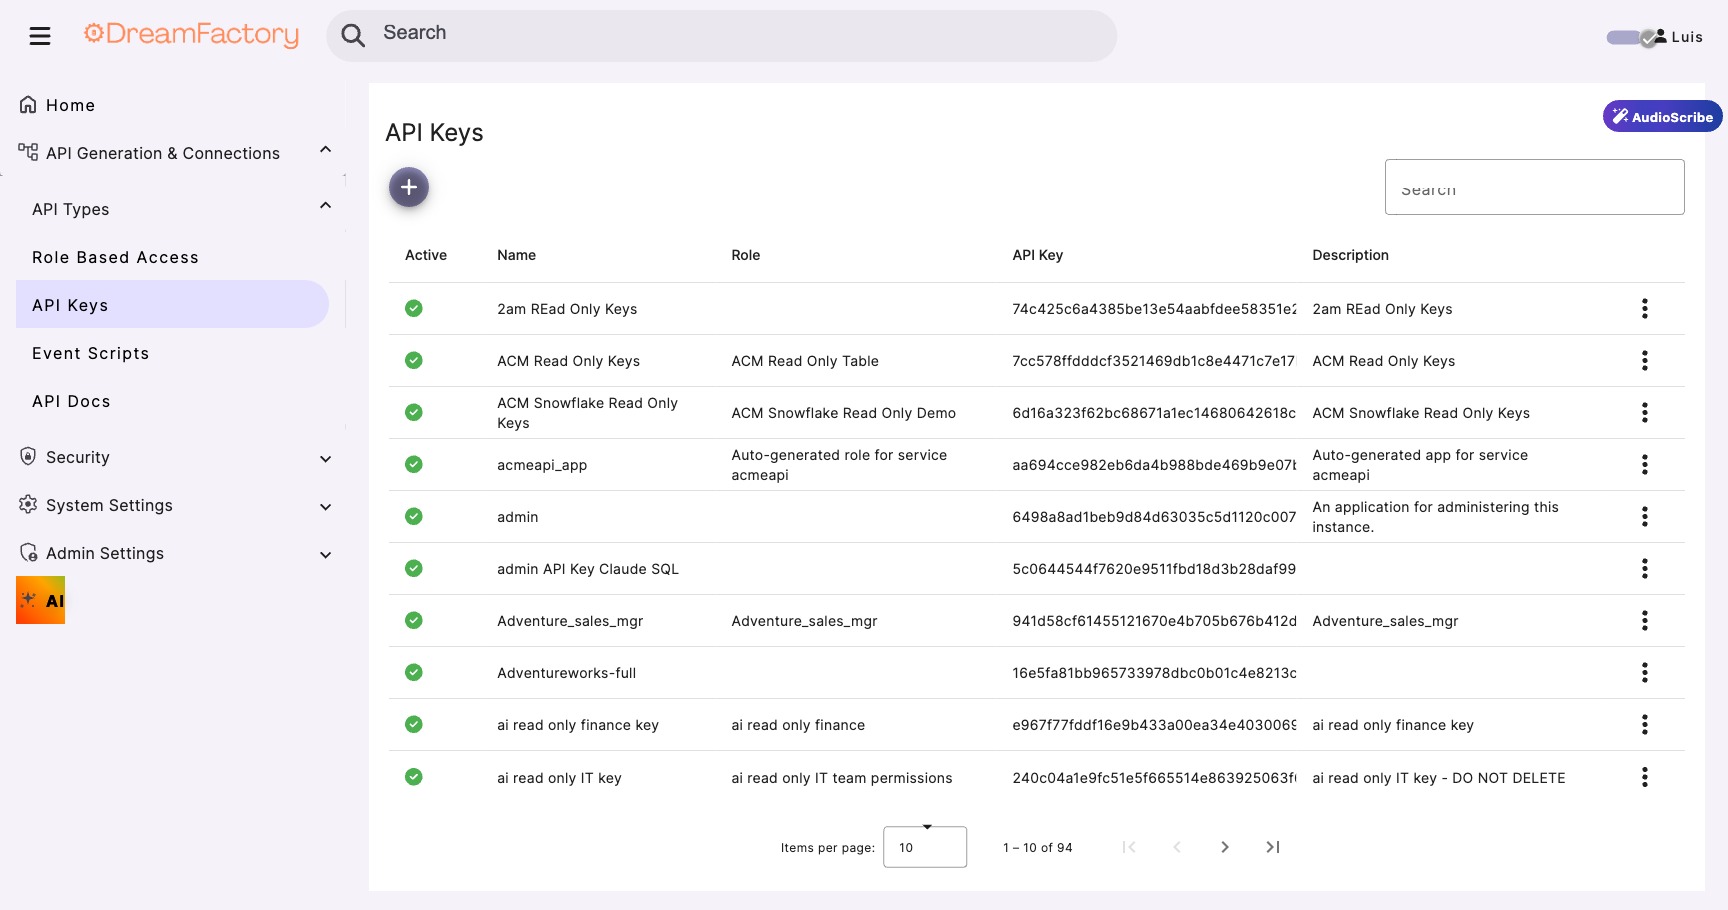Select Event Scripts in the sidebar
The width and height of the screenshot is (1728, 910).
(x=90, y=353)
